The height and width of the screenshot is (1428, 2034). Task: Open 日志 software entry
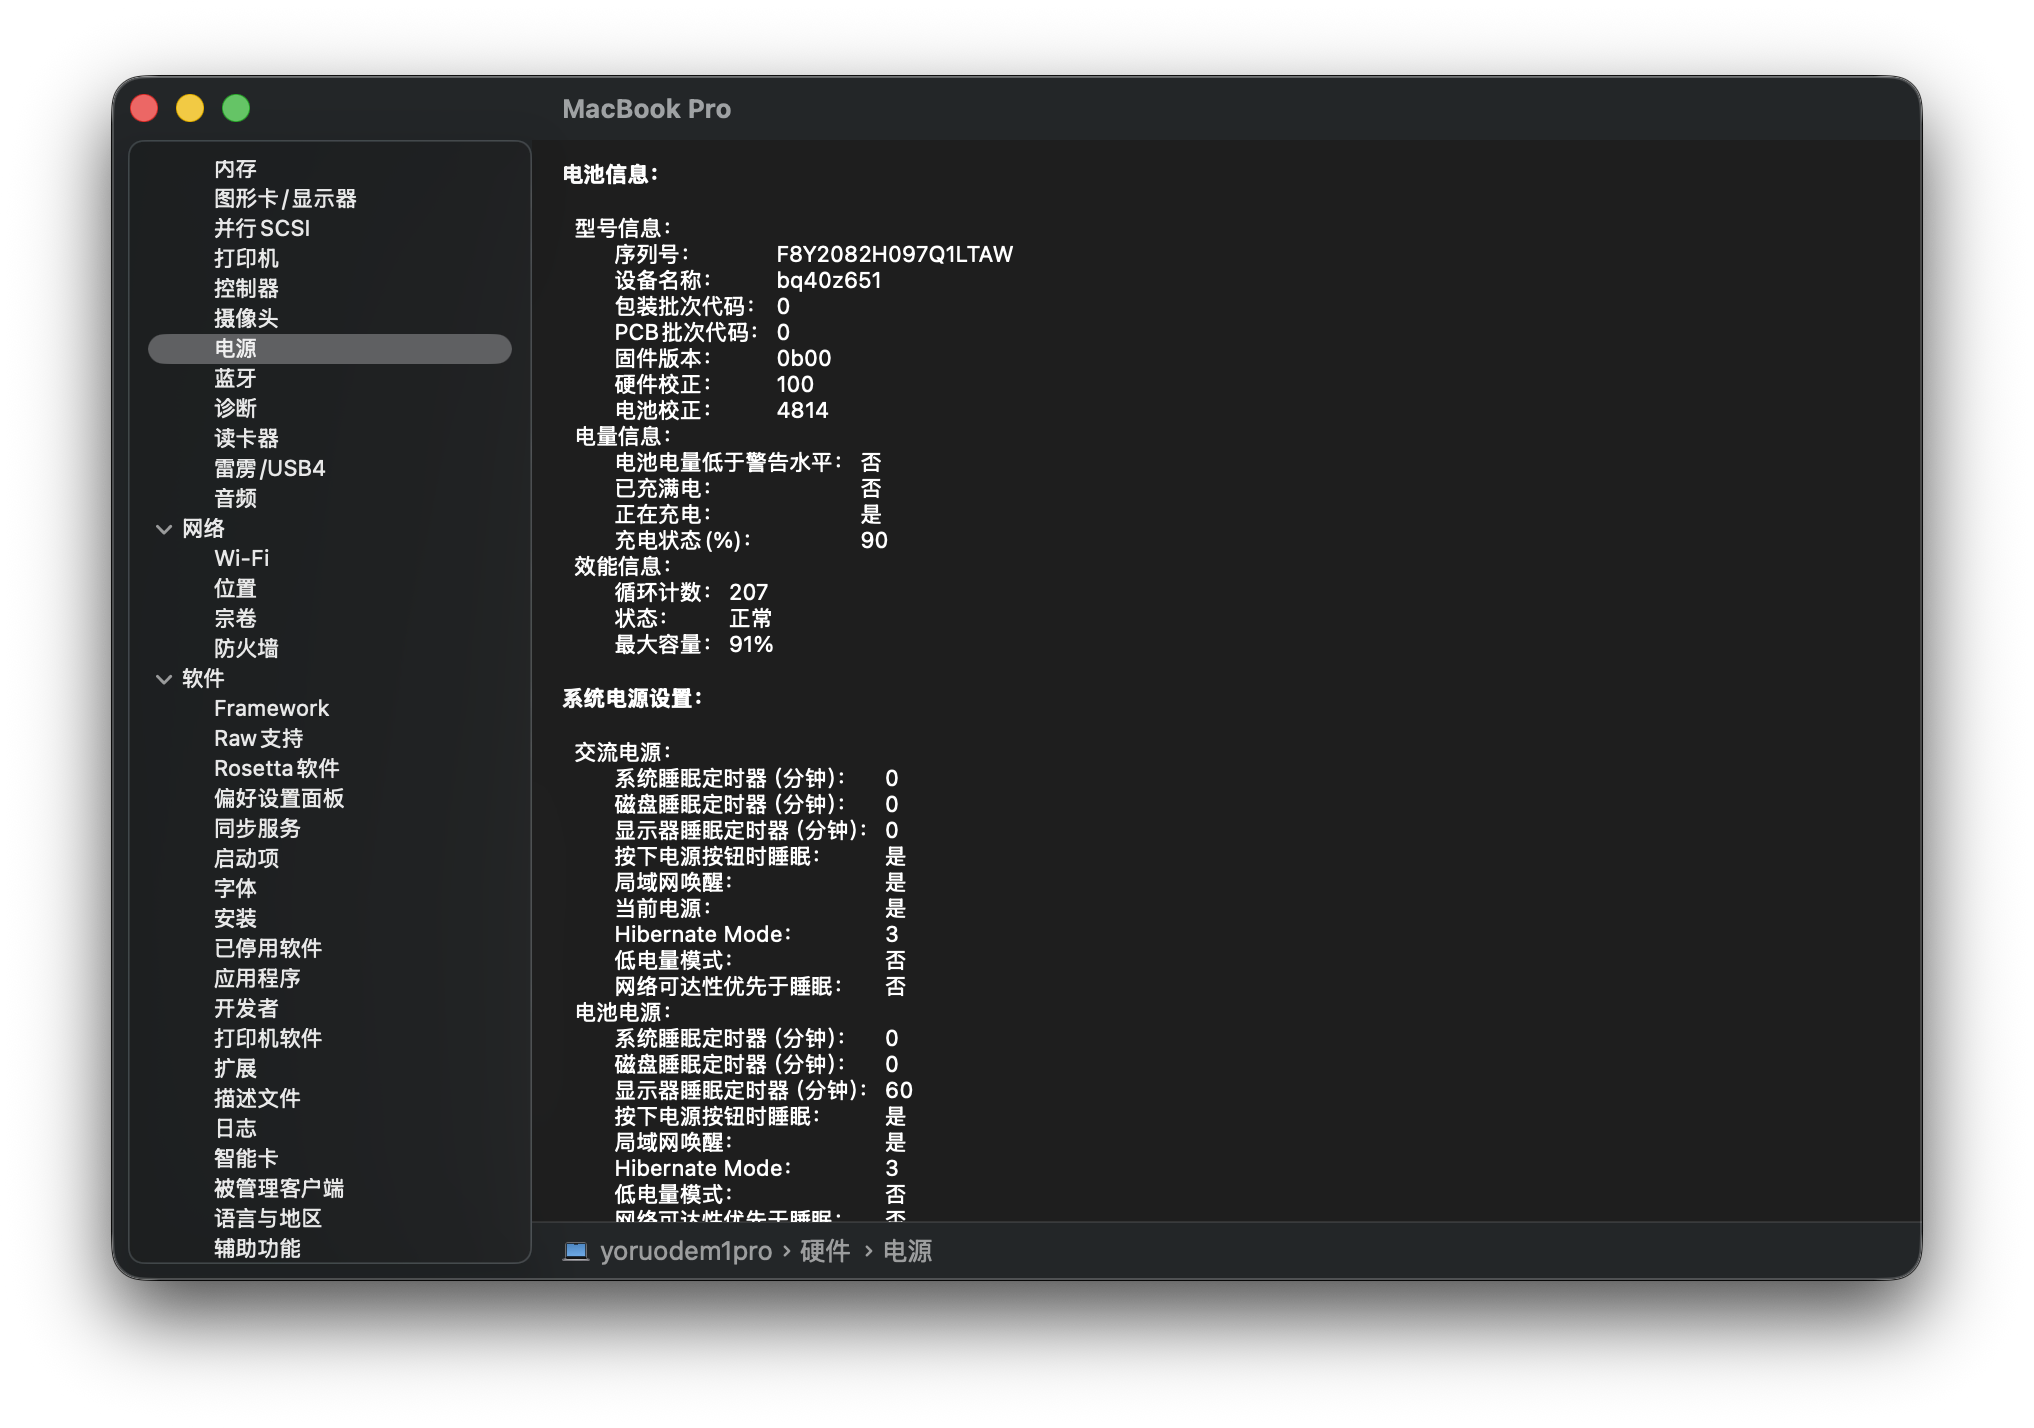[235, 1129]
